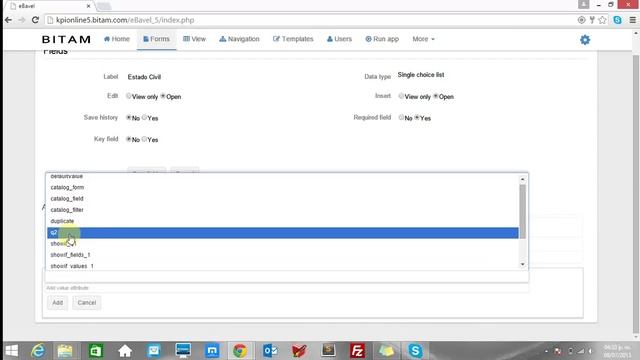Image resolution: width=640 pixels, height=360 pixels.
Task: Open the green Windows Store taskbar icon
Action: [96, 351]
